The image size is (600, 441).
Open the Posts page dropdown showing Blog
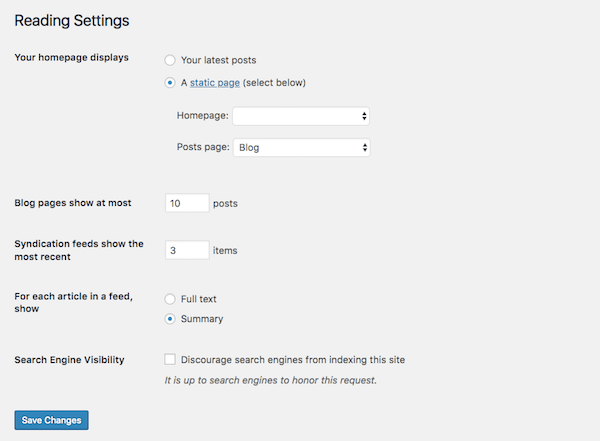coord(301,148)
